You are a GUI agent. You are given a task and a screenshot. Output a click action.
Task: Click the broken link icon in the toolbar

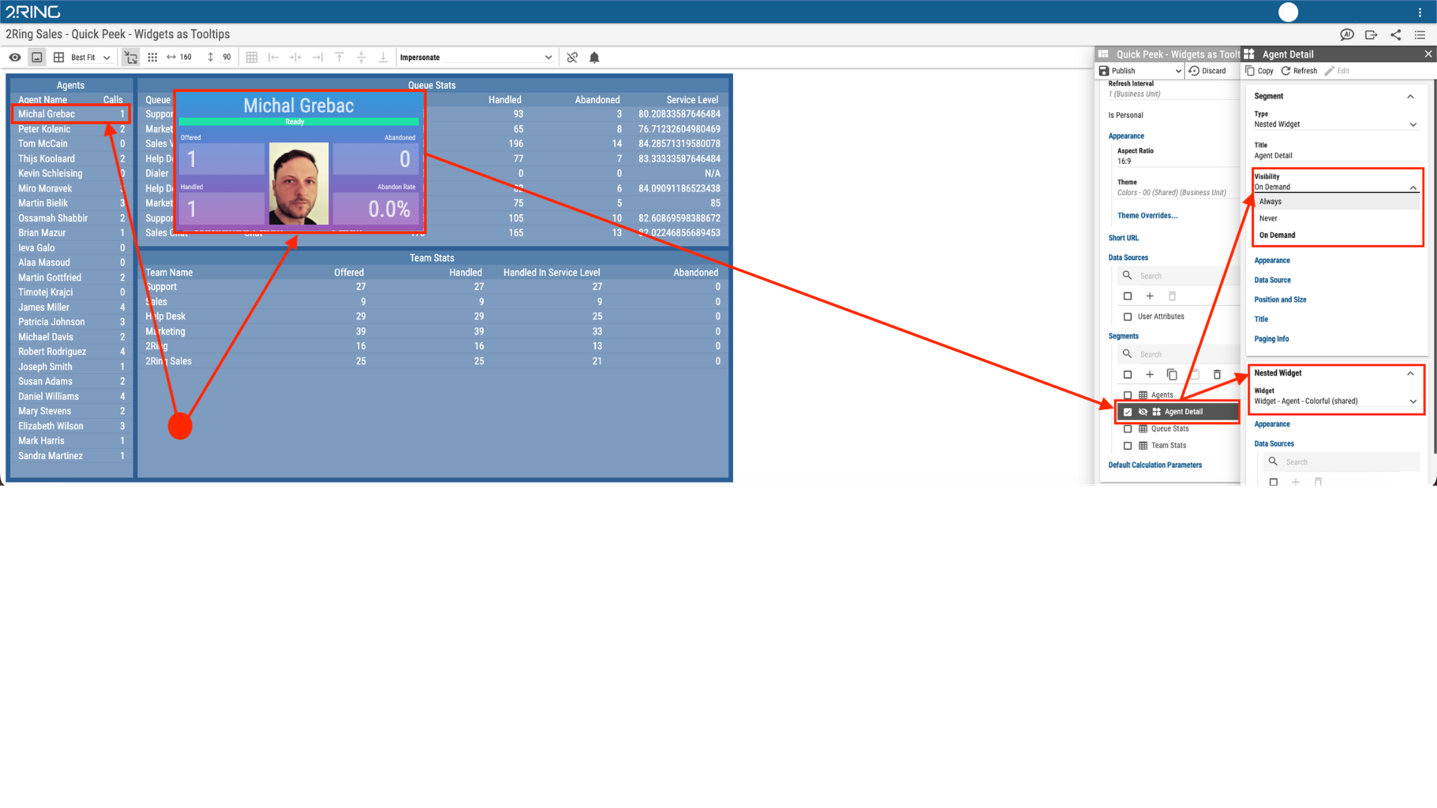(572, 58)
